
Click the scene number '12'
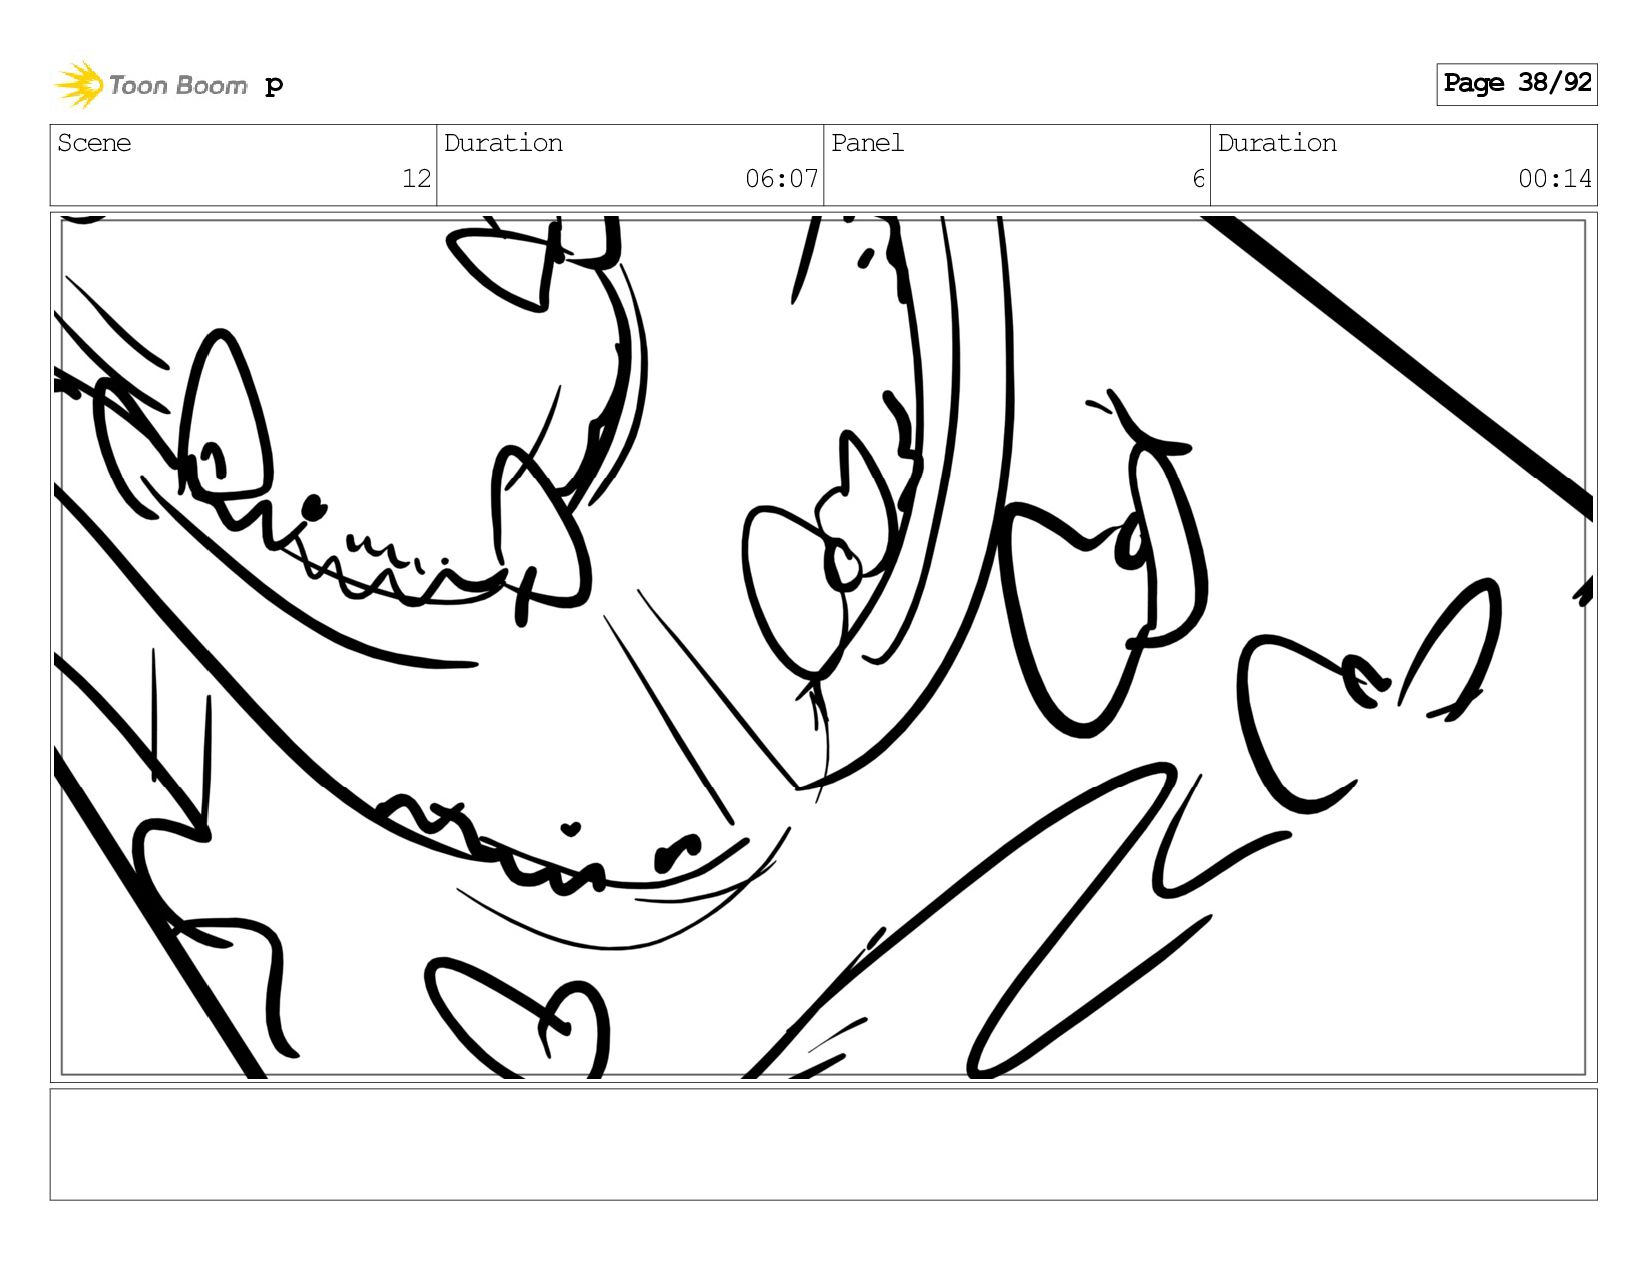[x=416, y=179]
